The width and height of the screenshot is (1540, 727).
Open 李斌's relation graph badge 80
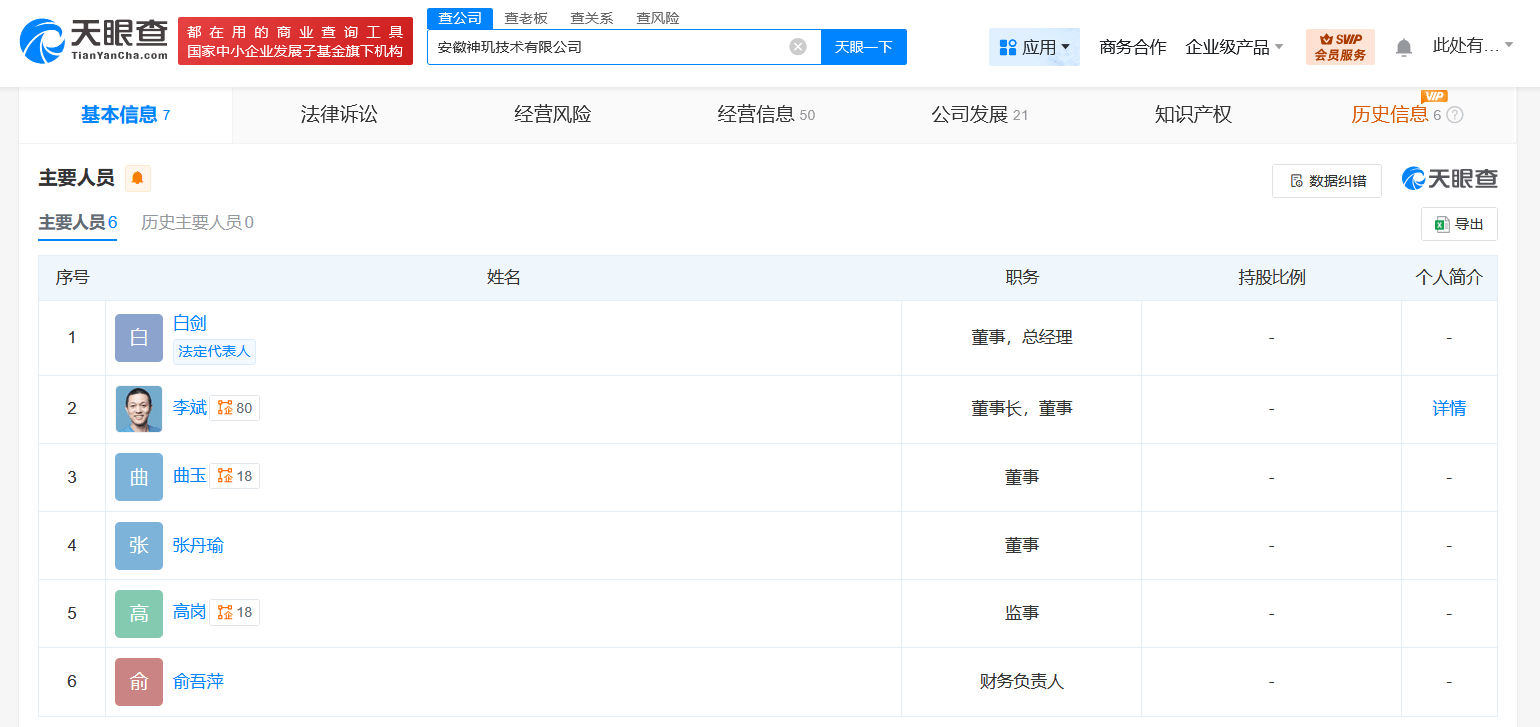tap(235, 408)
